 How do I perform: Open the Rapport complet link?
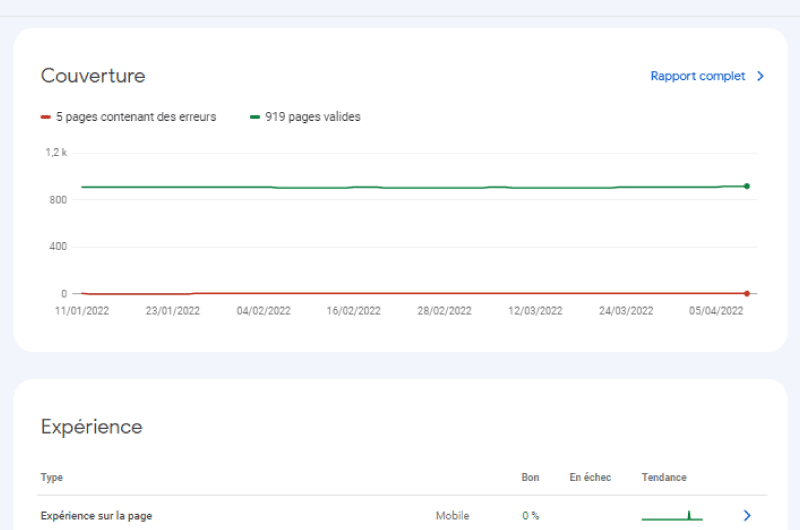click(697, 76)
